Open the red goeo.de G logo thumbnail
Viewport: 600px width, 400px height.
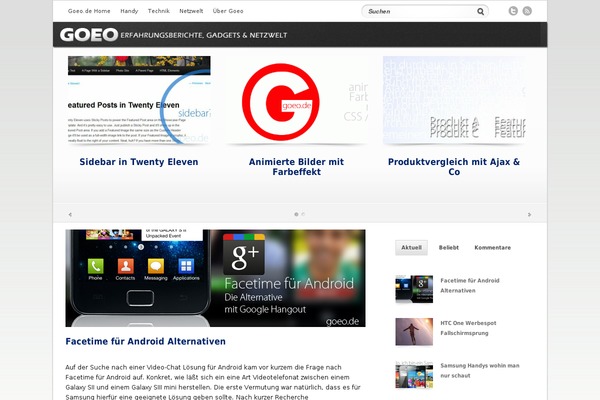click(x=297, y=100)
